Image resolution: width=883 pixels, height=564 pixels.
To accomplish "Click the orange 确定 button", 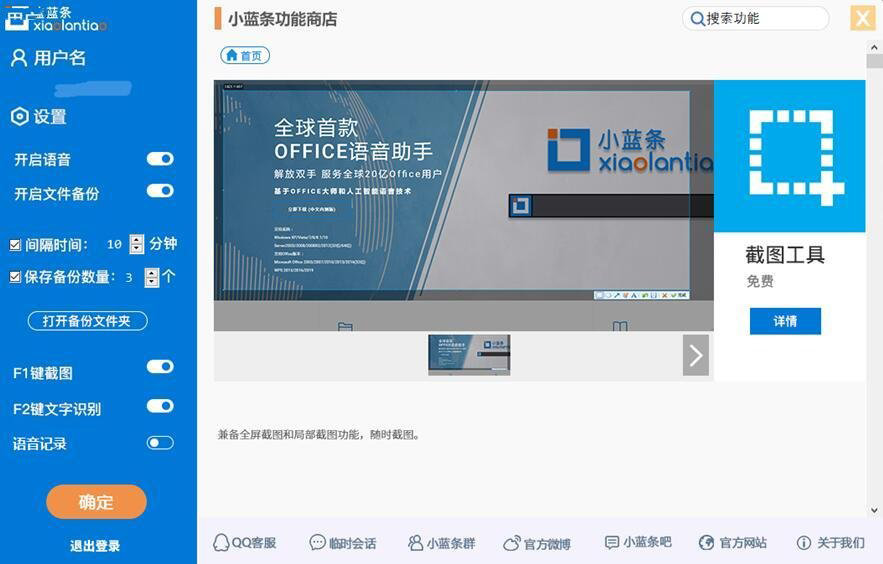I will click(x=96, y=502).
